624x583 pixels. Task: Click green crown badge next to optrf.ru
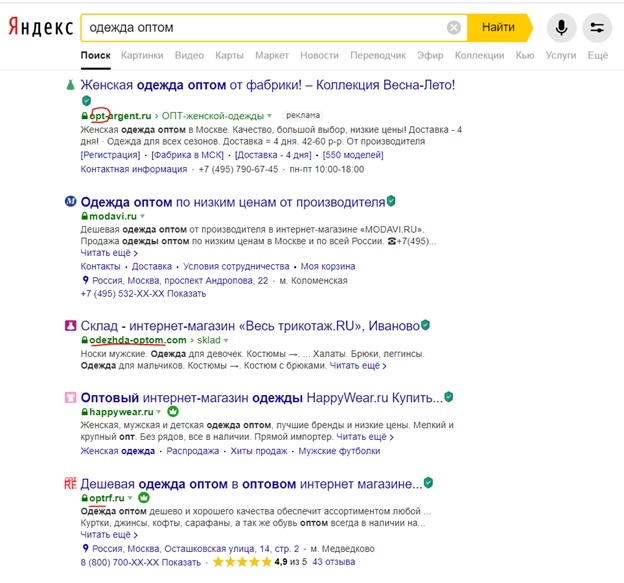[x=144, y=497]
